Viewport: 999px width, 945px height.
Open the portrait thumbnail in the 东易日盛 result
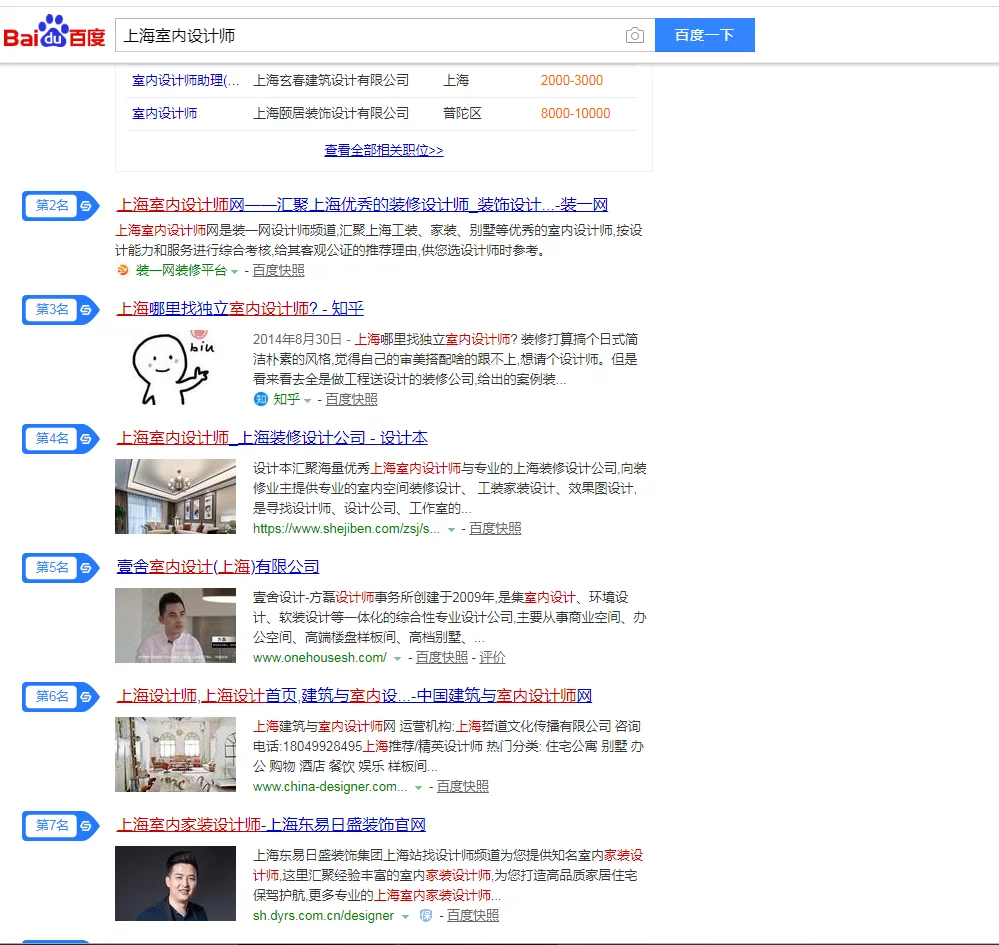pyautogui.click(x=175, y=883)
